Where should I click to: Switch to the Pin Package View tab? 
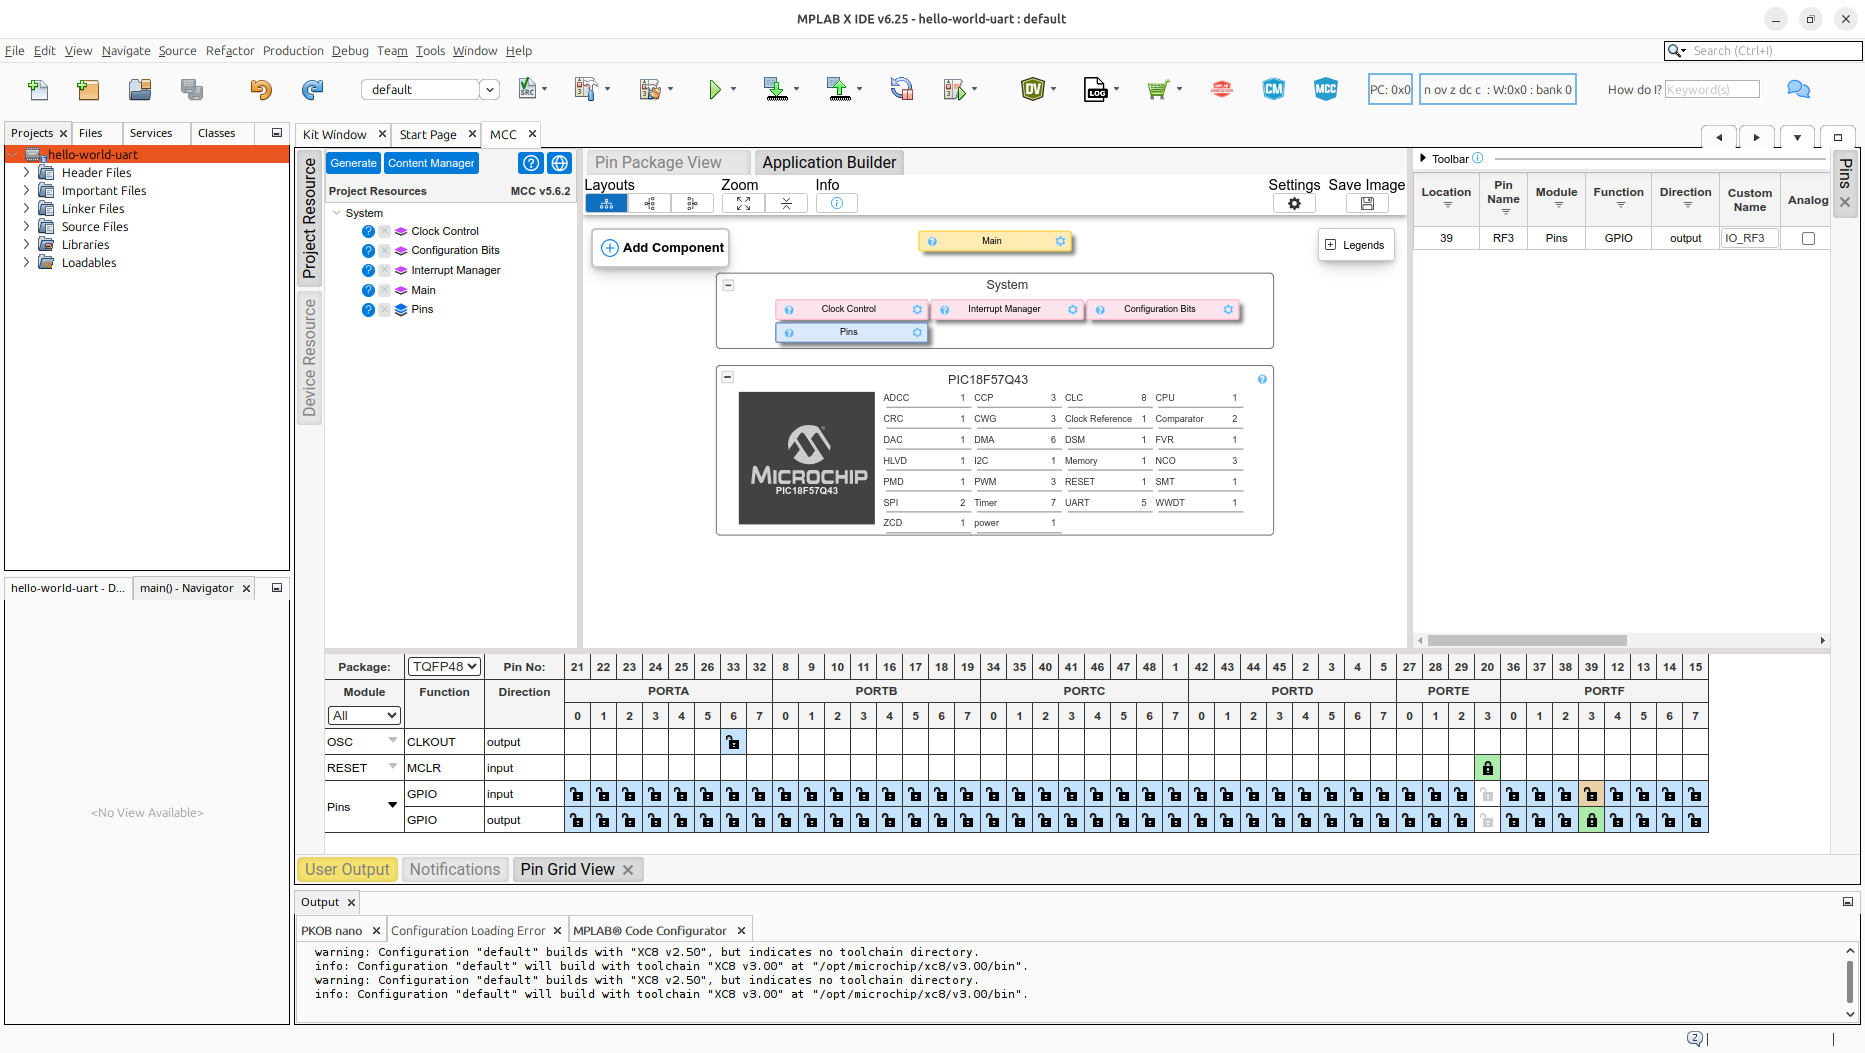coord(668,162)
